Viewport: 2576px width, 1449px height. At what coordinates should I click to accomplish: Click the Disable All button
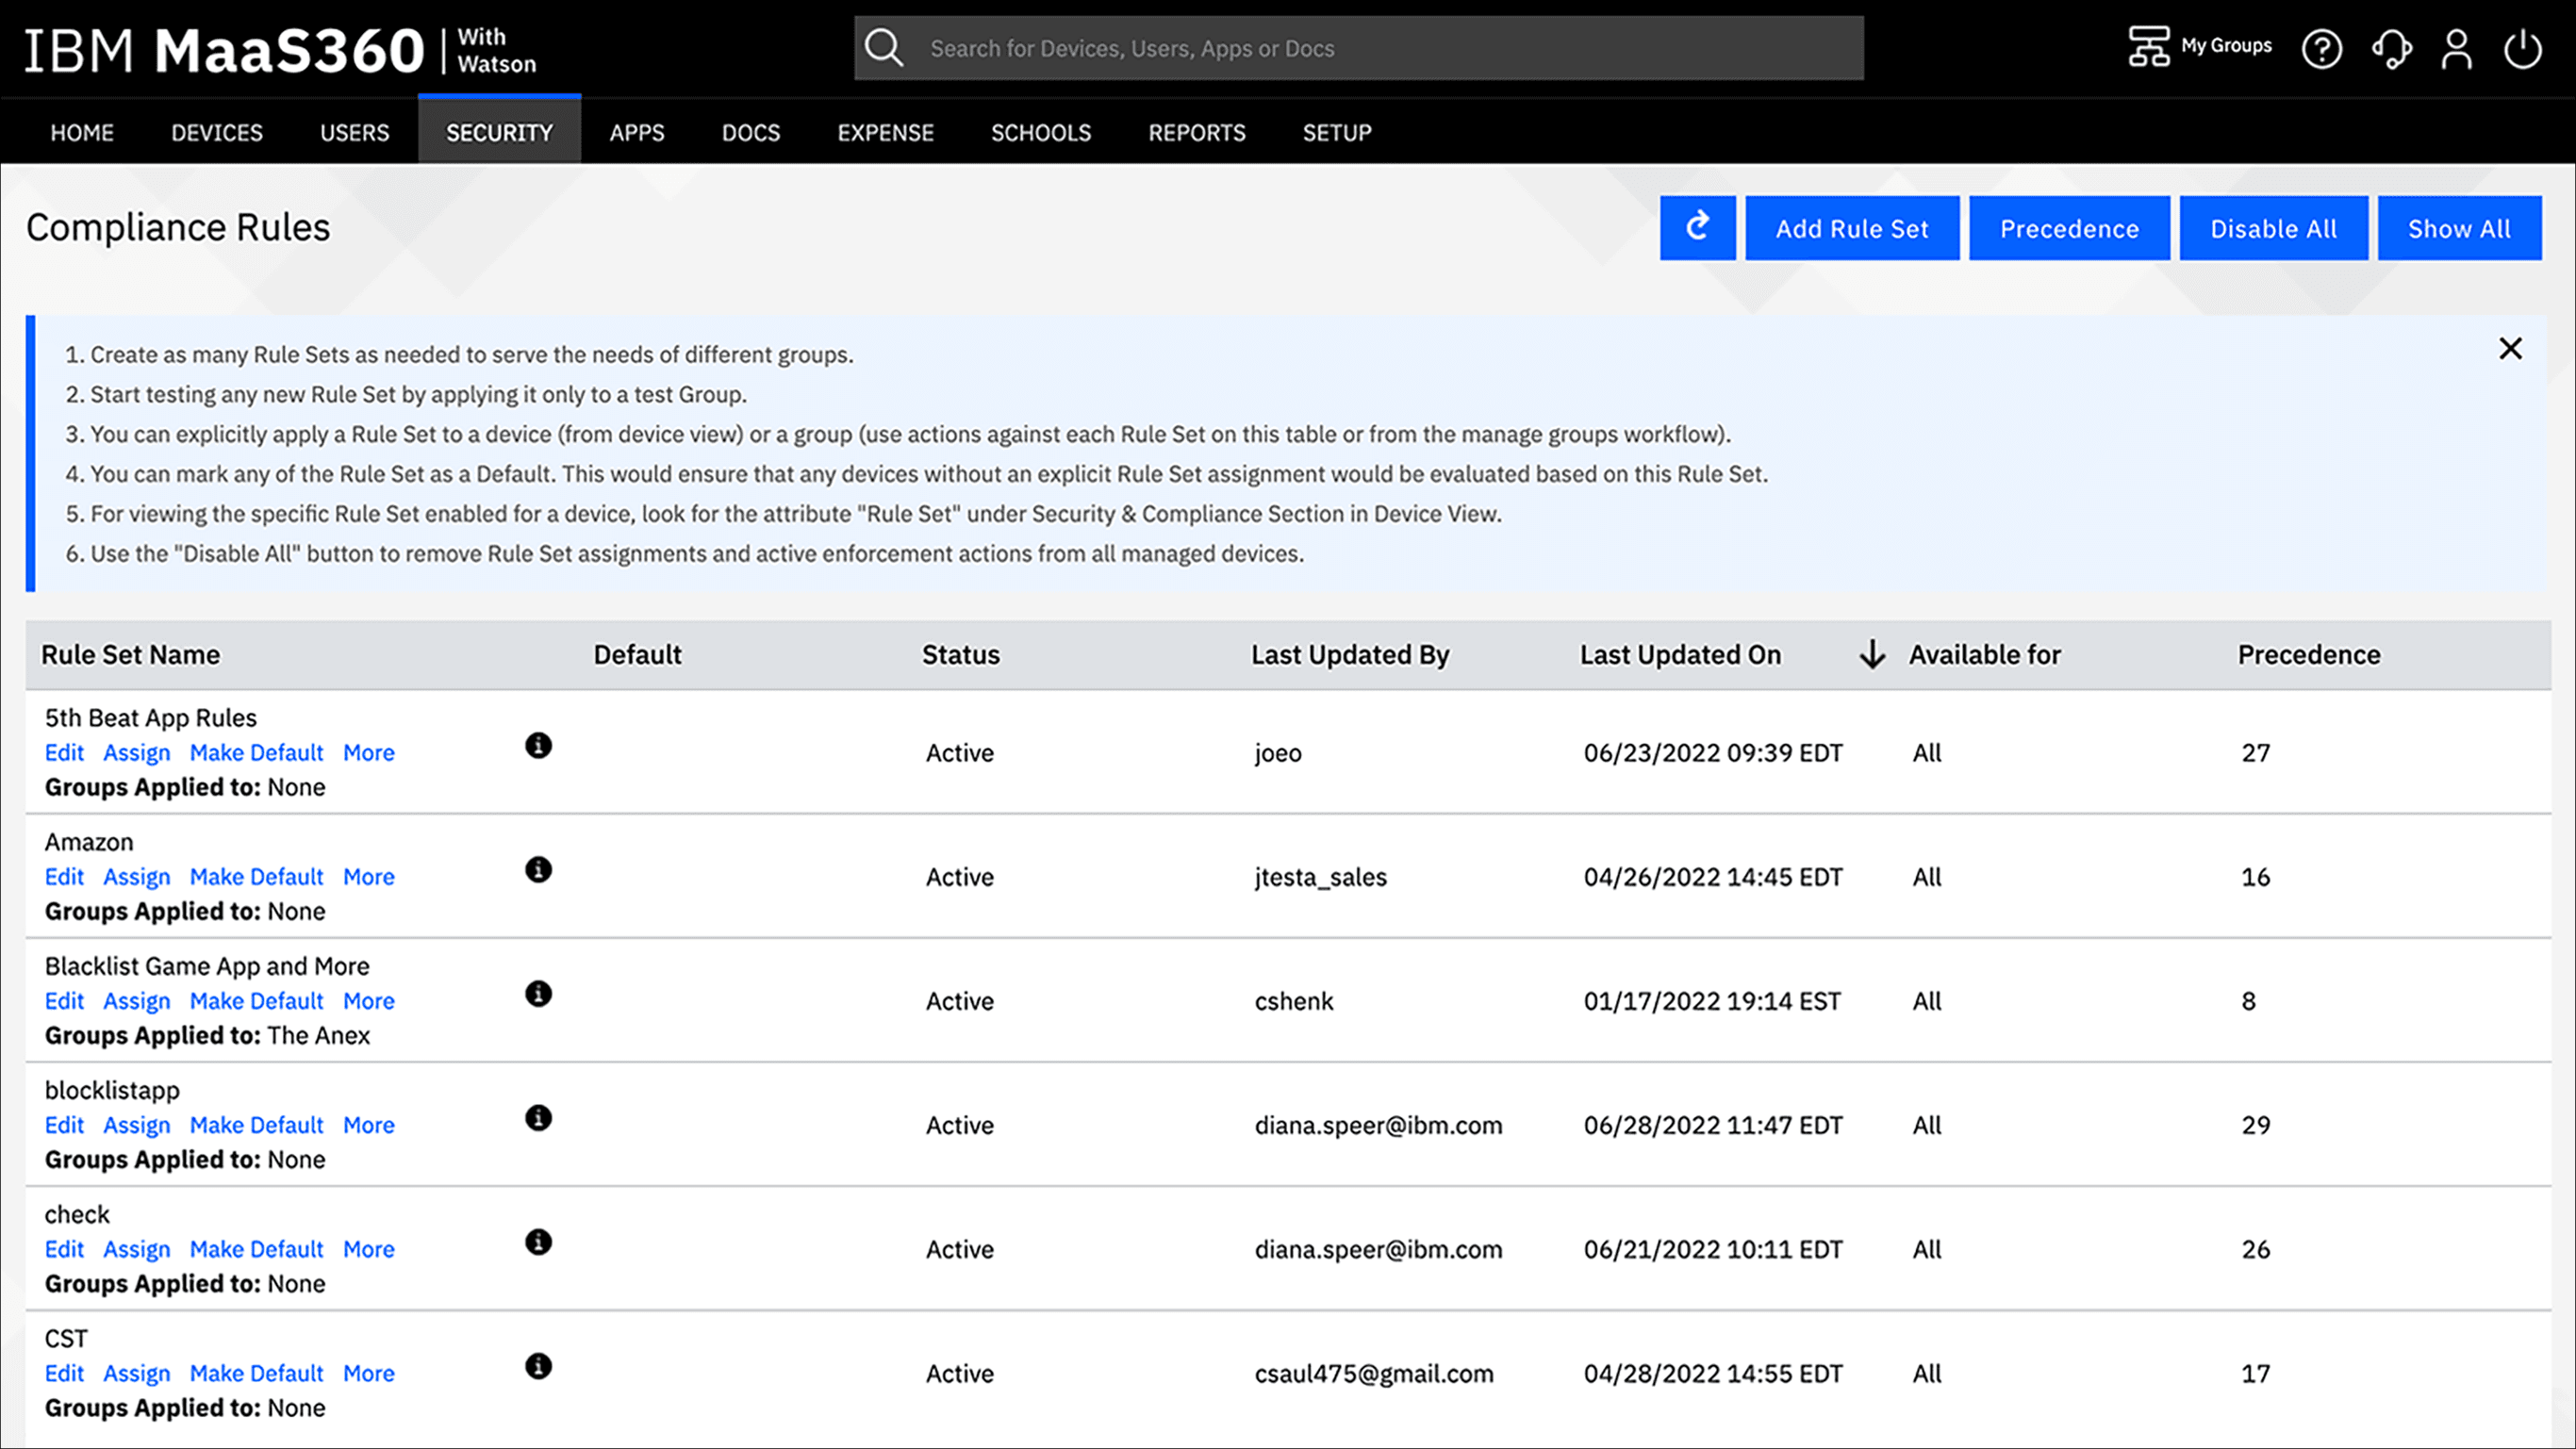click(x=2273, y=228)
